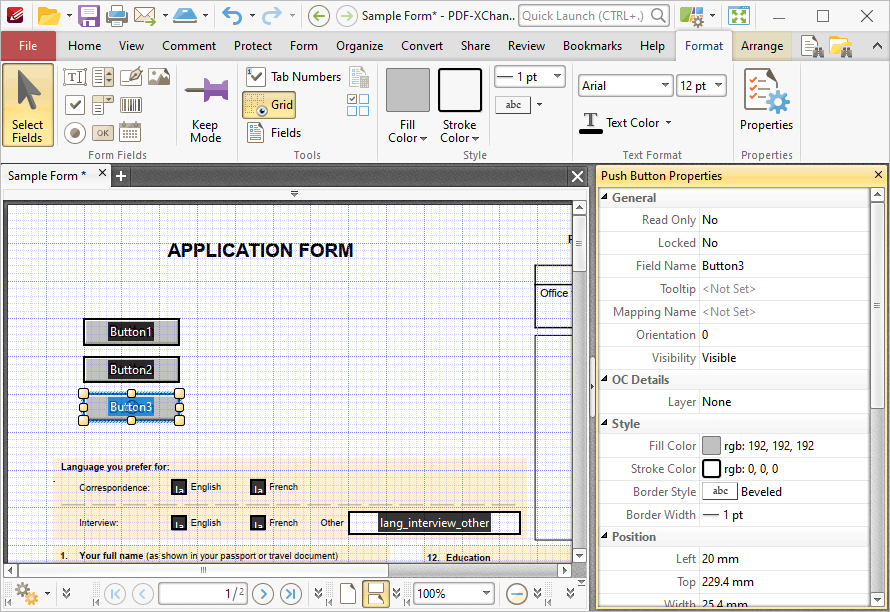Toggle Keep Mode for form tools
890x612 pixels.
click(205, 104)
